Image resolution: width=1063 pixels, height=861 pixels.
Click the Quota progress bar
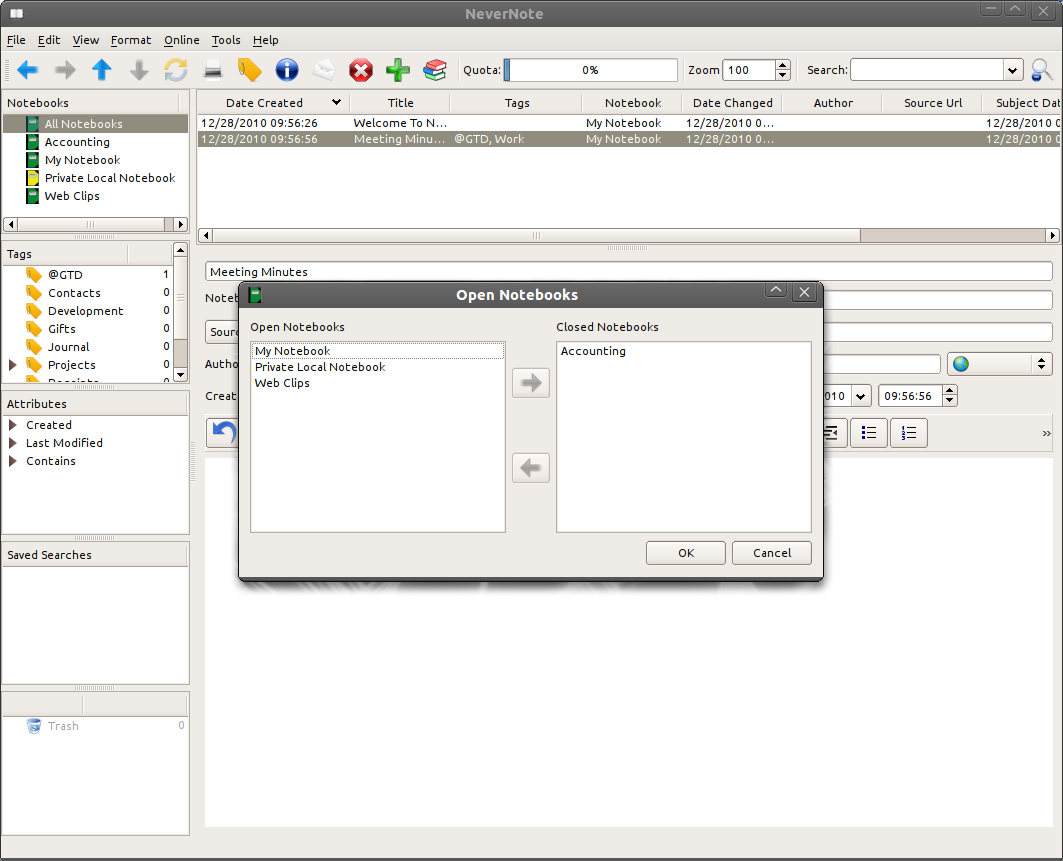pos(590,70)
